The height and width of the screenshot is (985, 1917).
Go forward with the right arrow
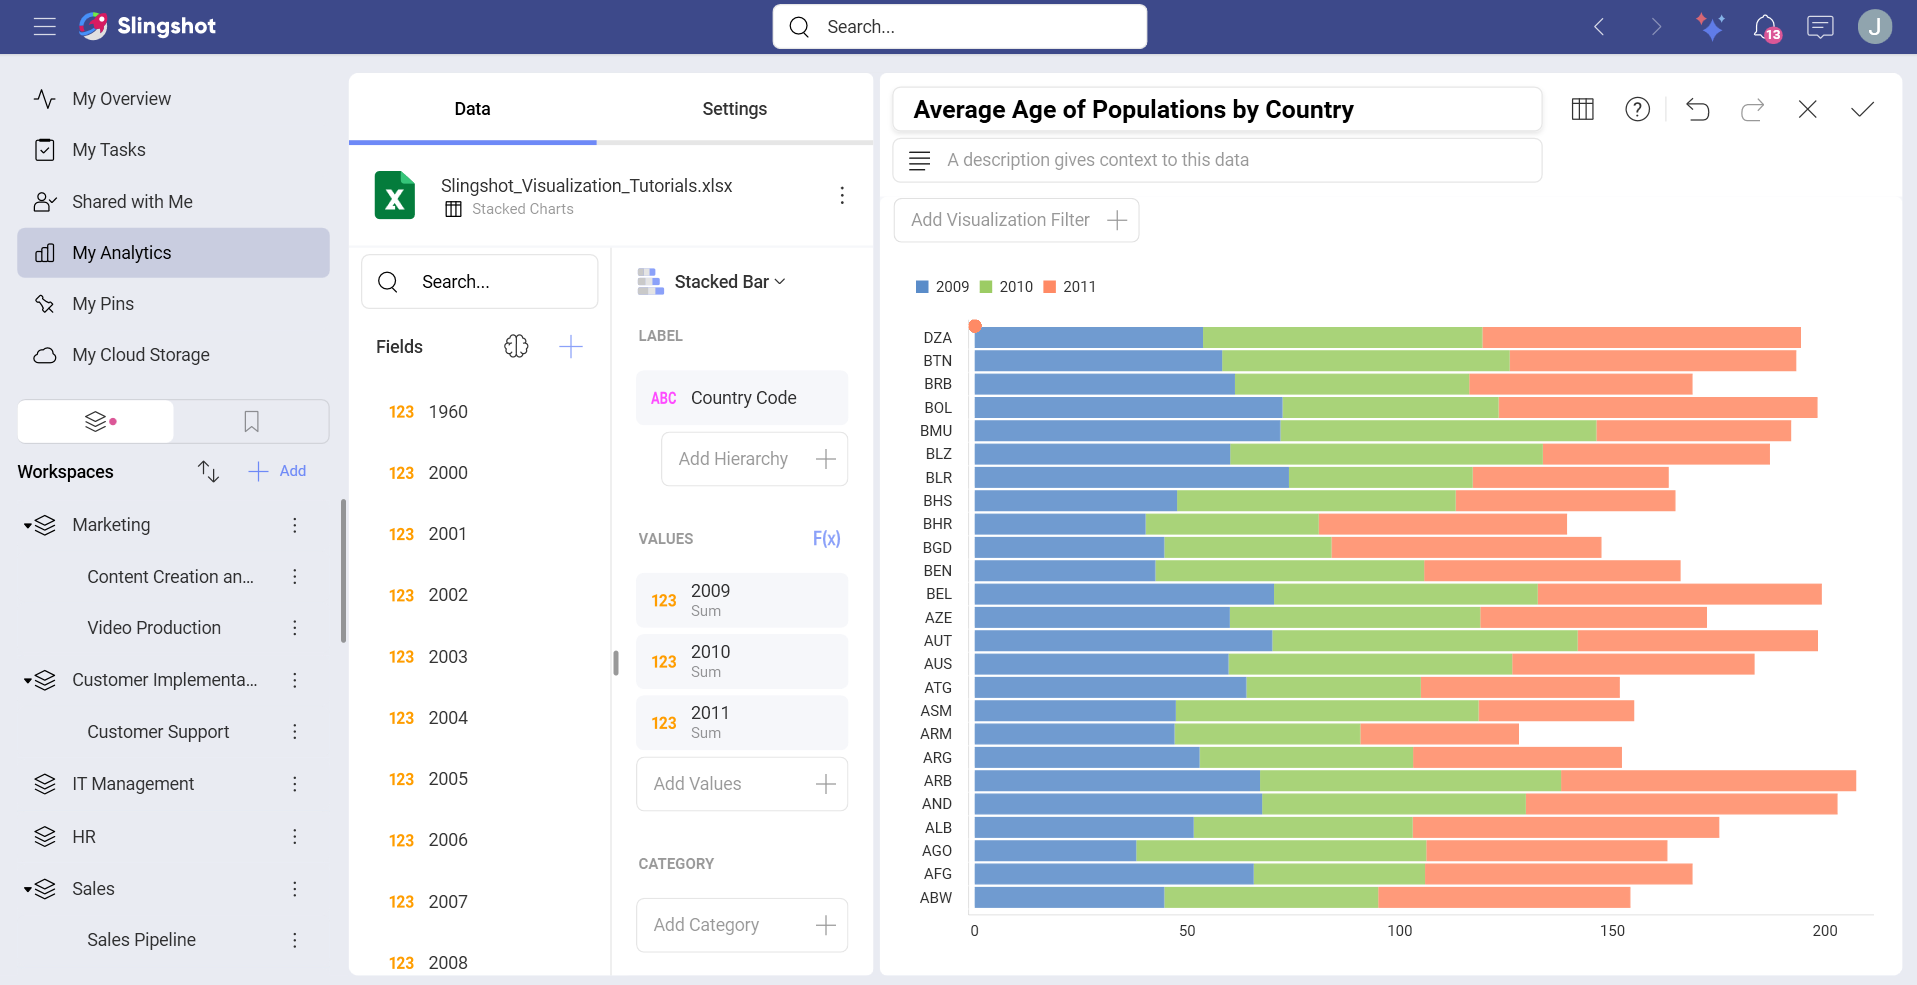click(x=1655, y=27)
